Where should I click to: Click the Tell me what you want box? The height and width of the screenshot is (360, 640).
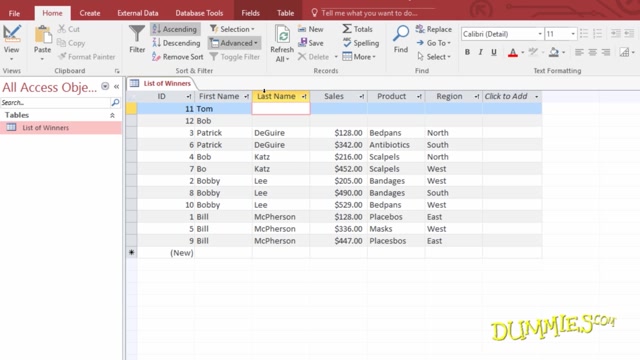tap(369, 13)
